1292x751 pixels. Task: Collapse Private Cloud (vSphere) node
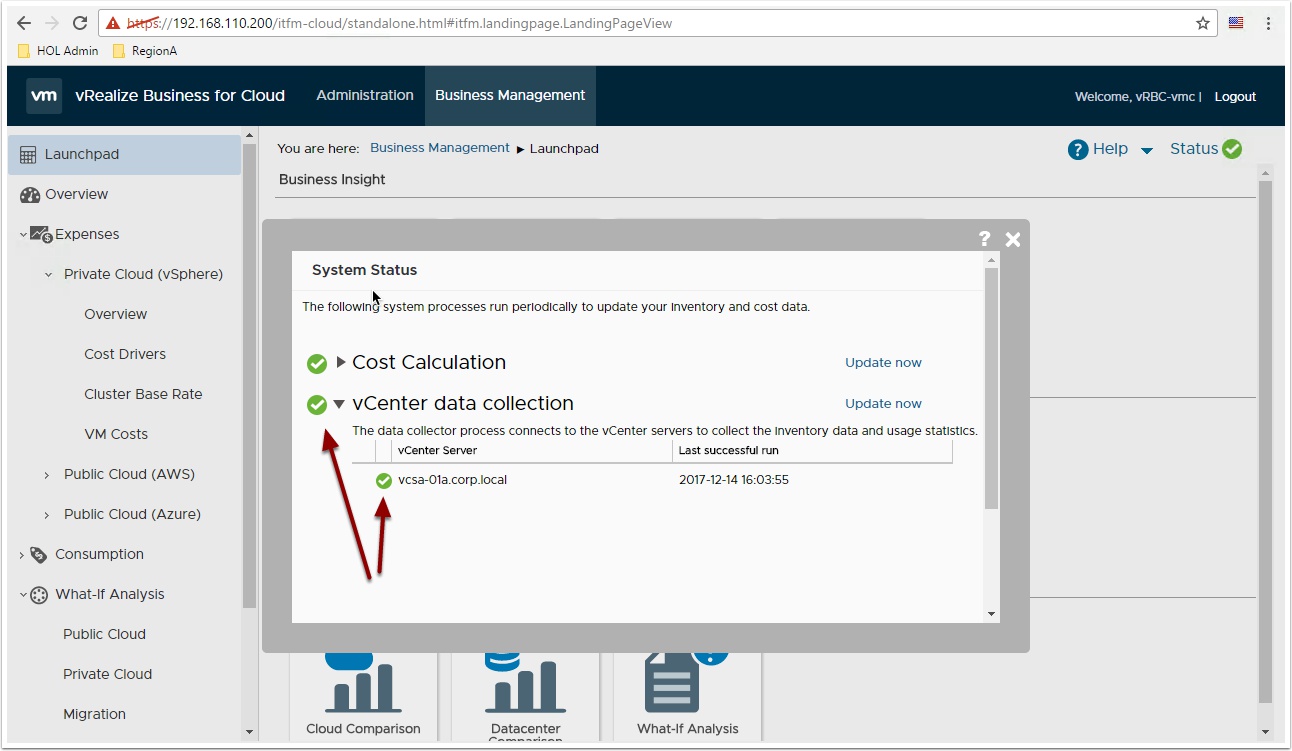tap(47, 275)
